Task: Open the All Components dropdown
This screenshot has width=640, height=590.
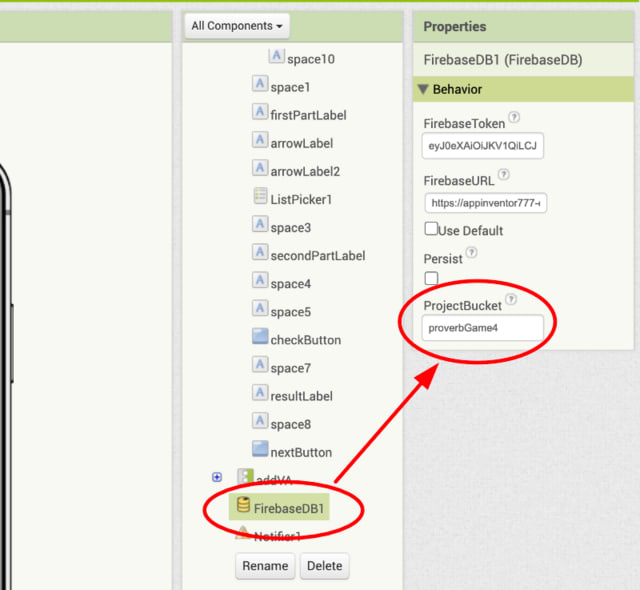Action: point(237,26)
